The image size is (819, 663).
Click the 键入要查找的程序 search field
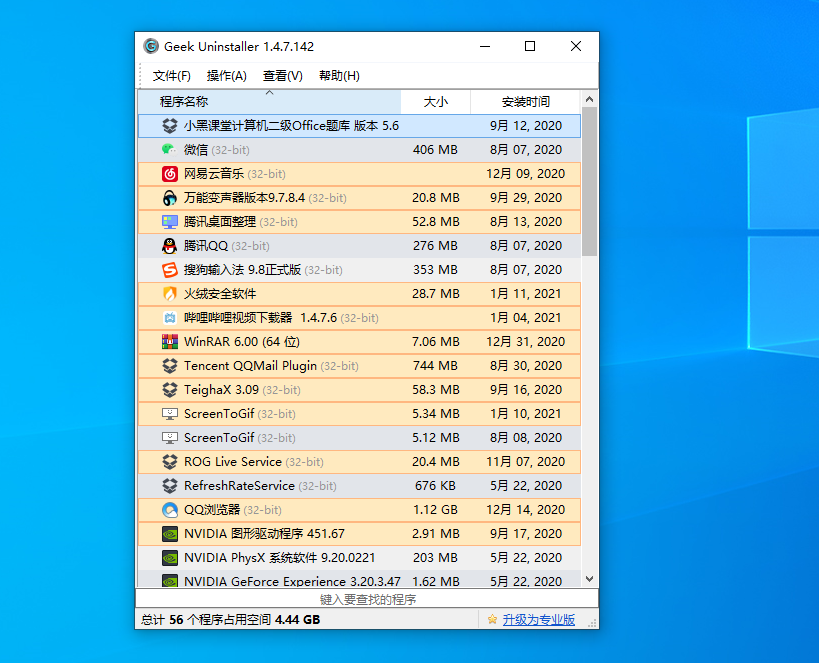(x=367, y=599)
